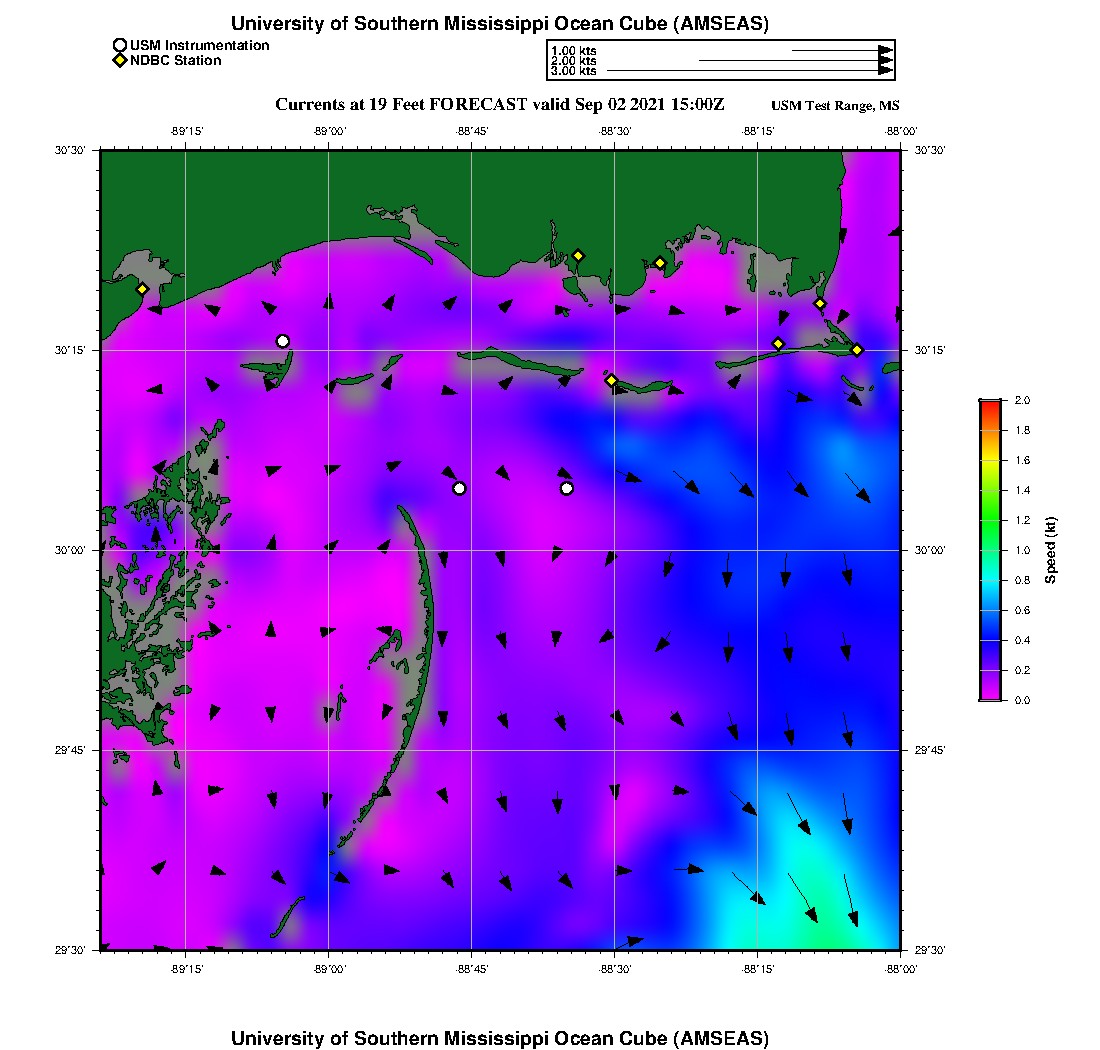The height and width of the screenshot is (1050, 1100).
Task: Select the northwestern USM instrumentation circle marker
Action: pos(283,341)
